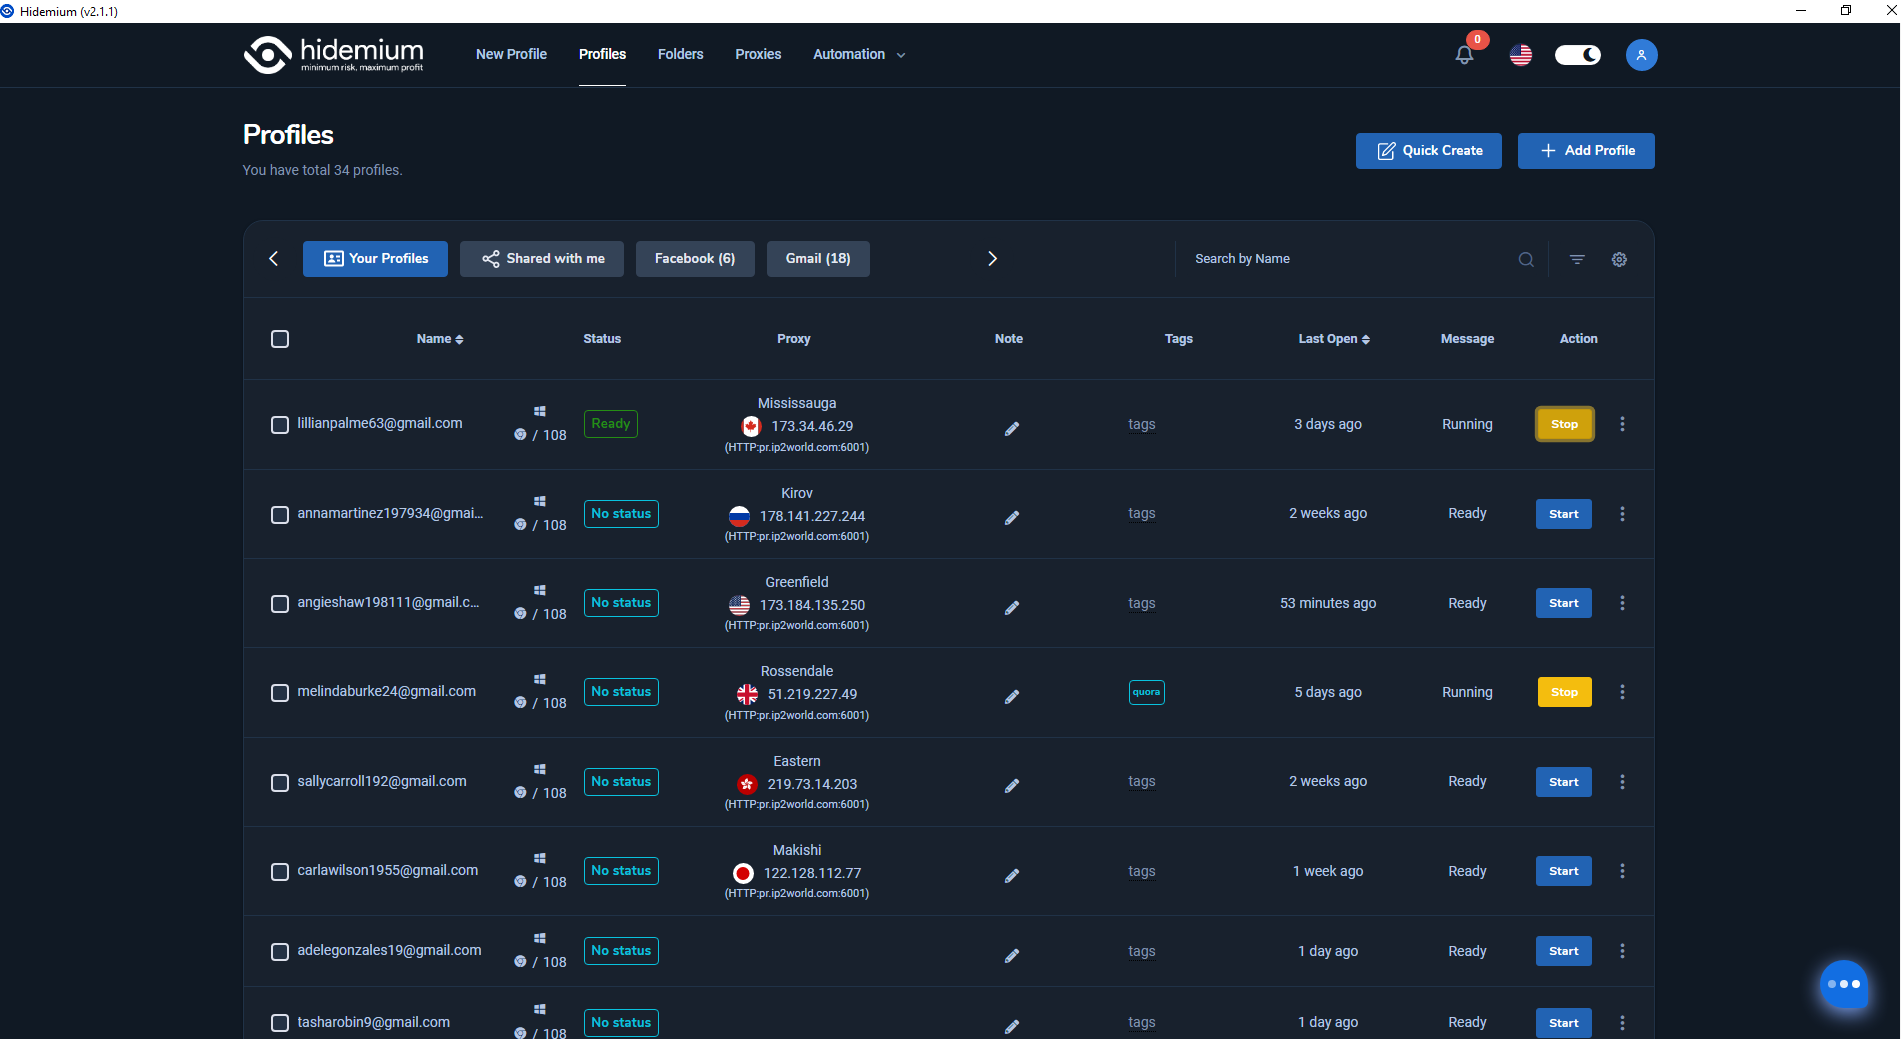1901x1039 pixels.
Task: Switch to the Gmail (18) tab
Action: (817, 259)
